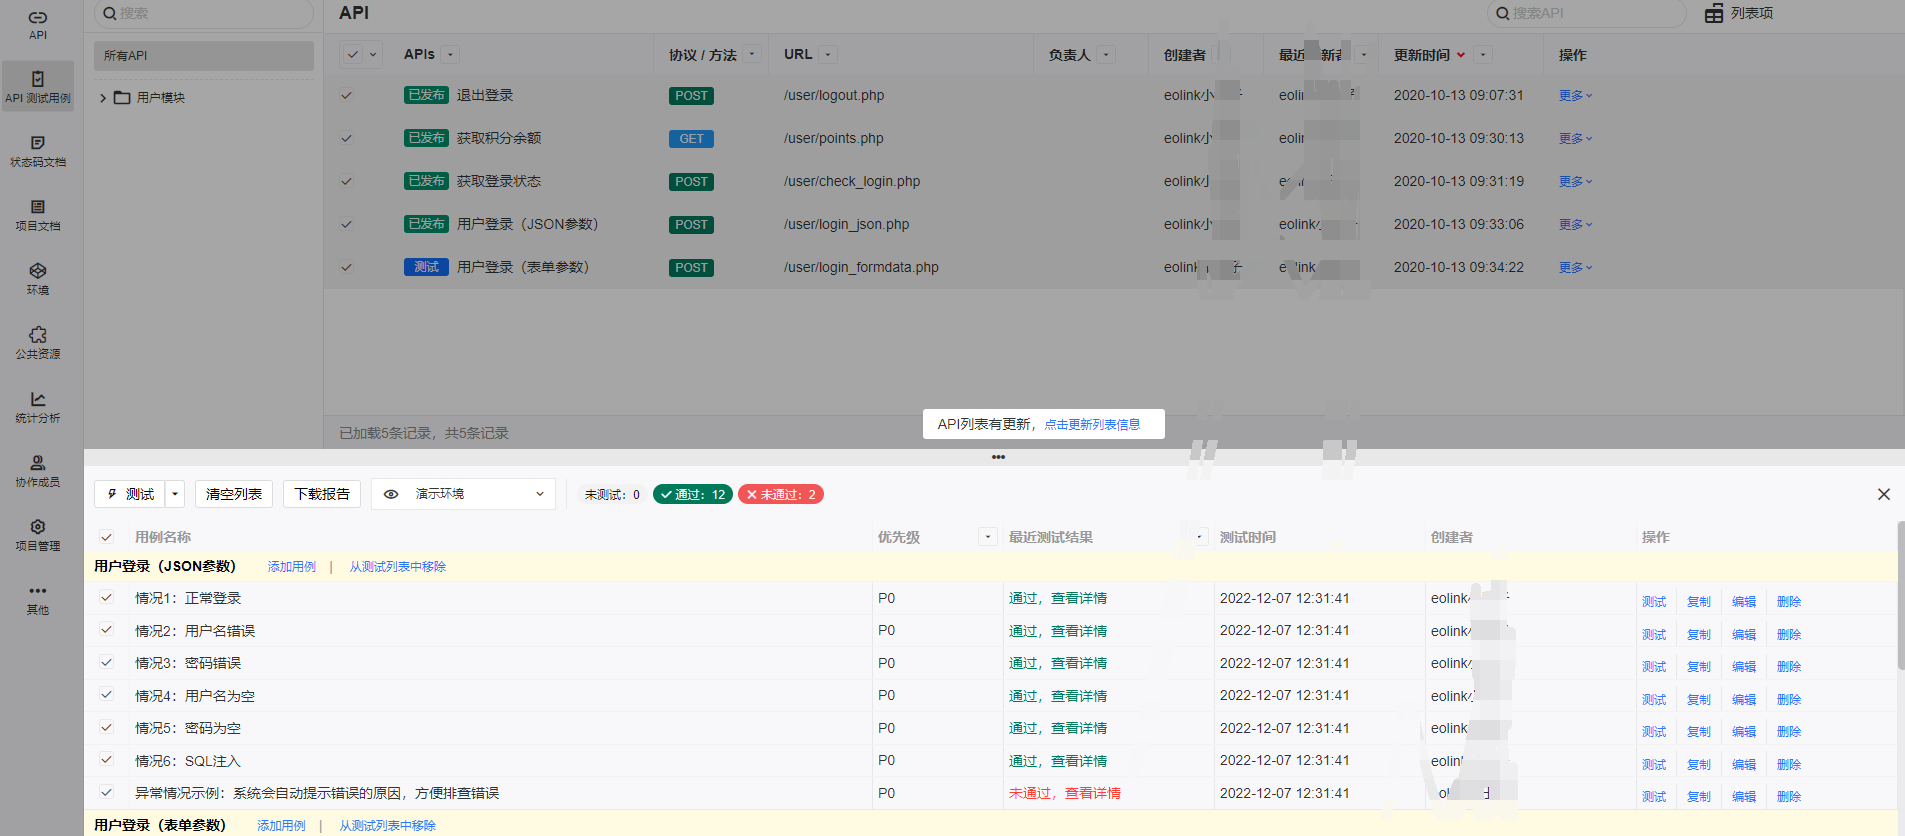Toggle checkbox for 退出登录 API row

point(346,96)
